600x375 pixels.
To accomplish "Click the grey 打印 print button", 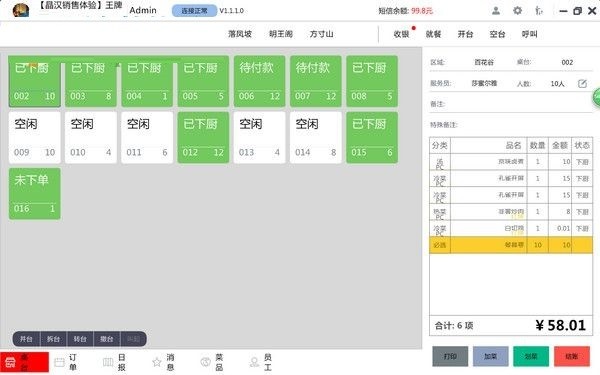I will (x=450, y=356).
